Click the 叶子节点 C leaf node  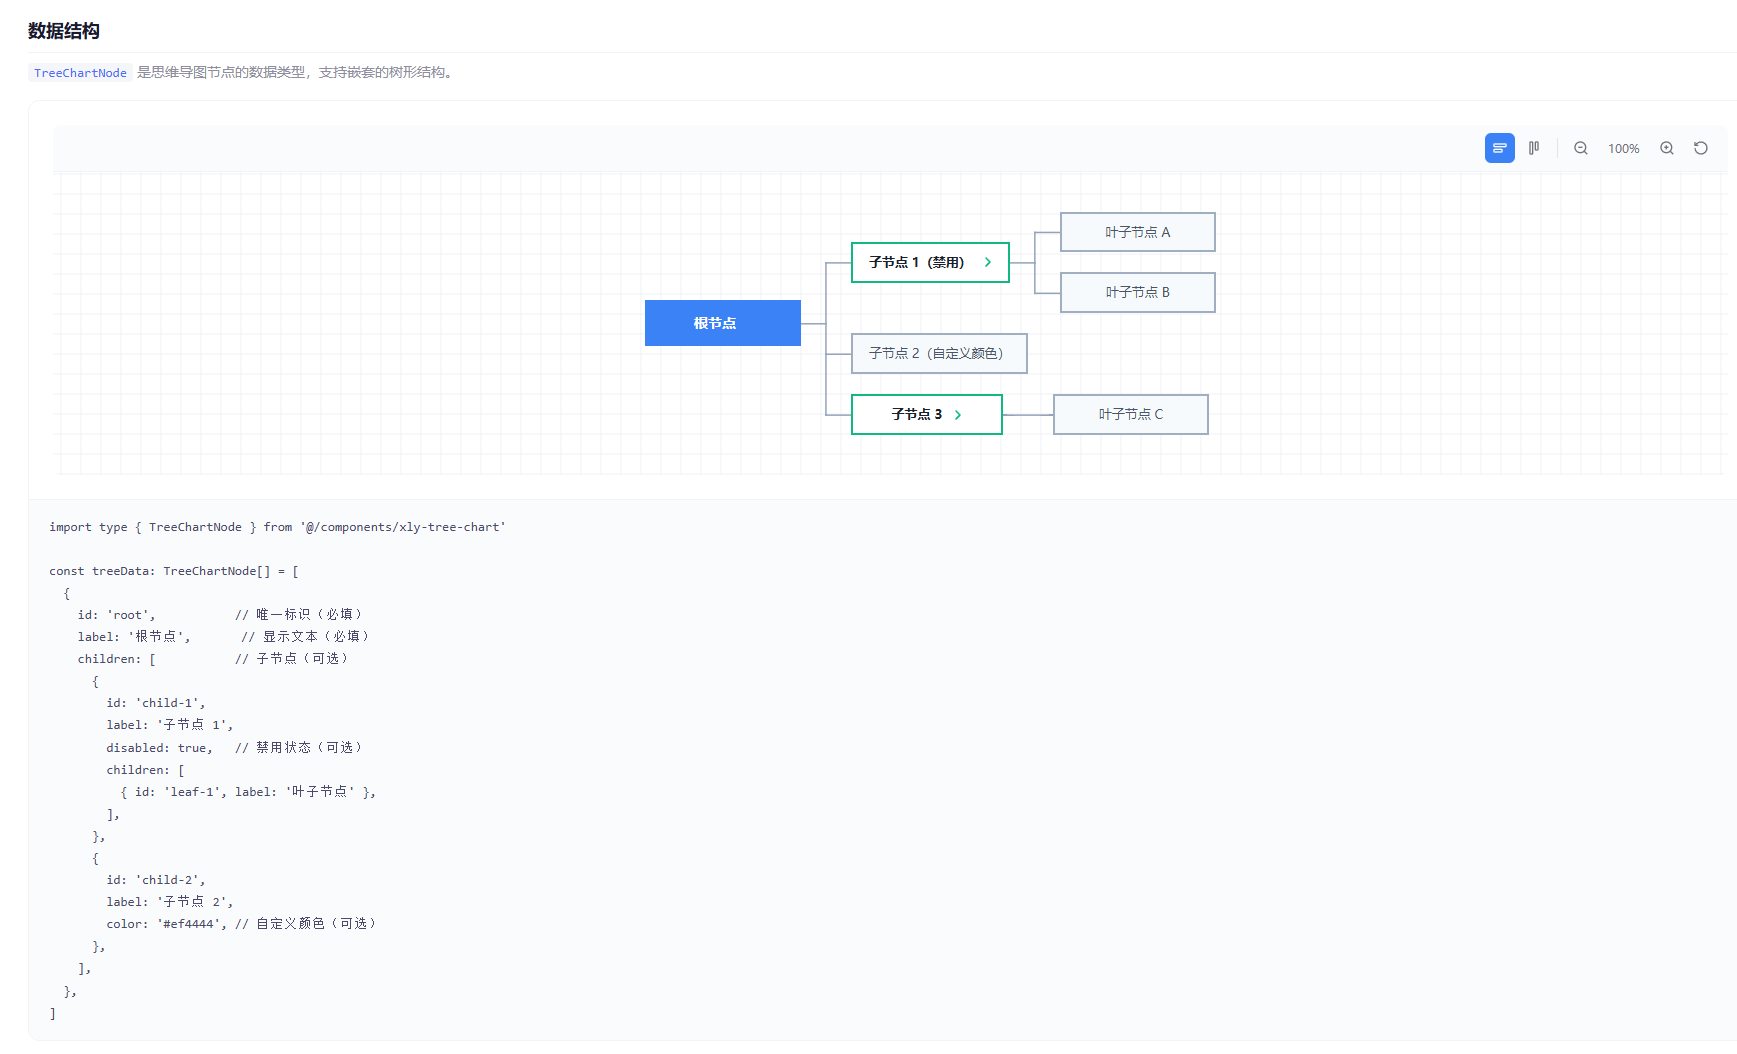point(1130,414)
